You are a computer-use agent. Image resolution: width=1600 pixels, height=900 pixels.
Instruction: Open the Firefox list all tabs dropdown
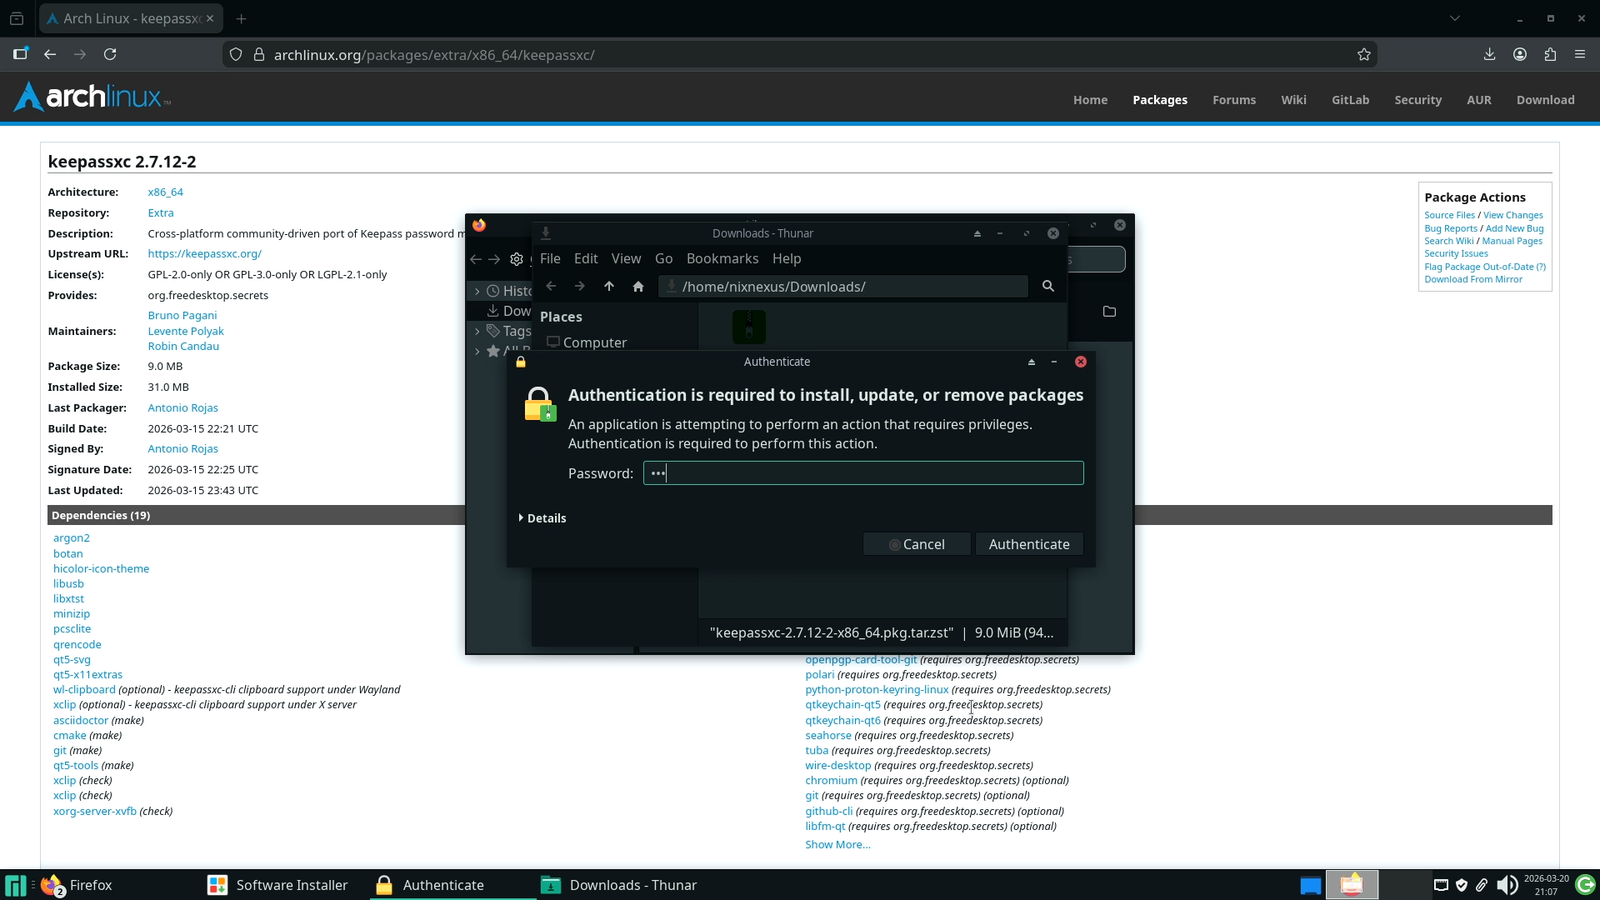tap(1455, 18)
